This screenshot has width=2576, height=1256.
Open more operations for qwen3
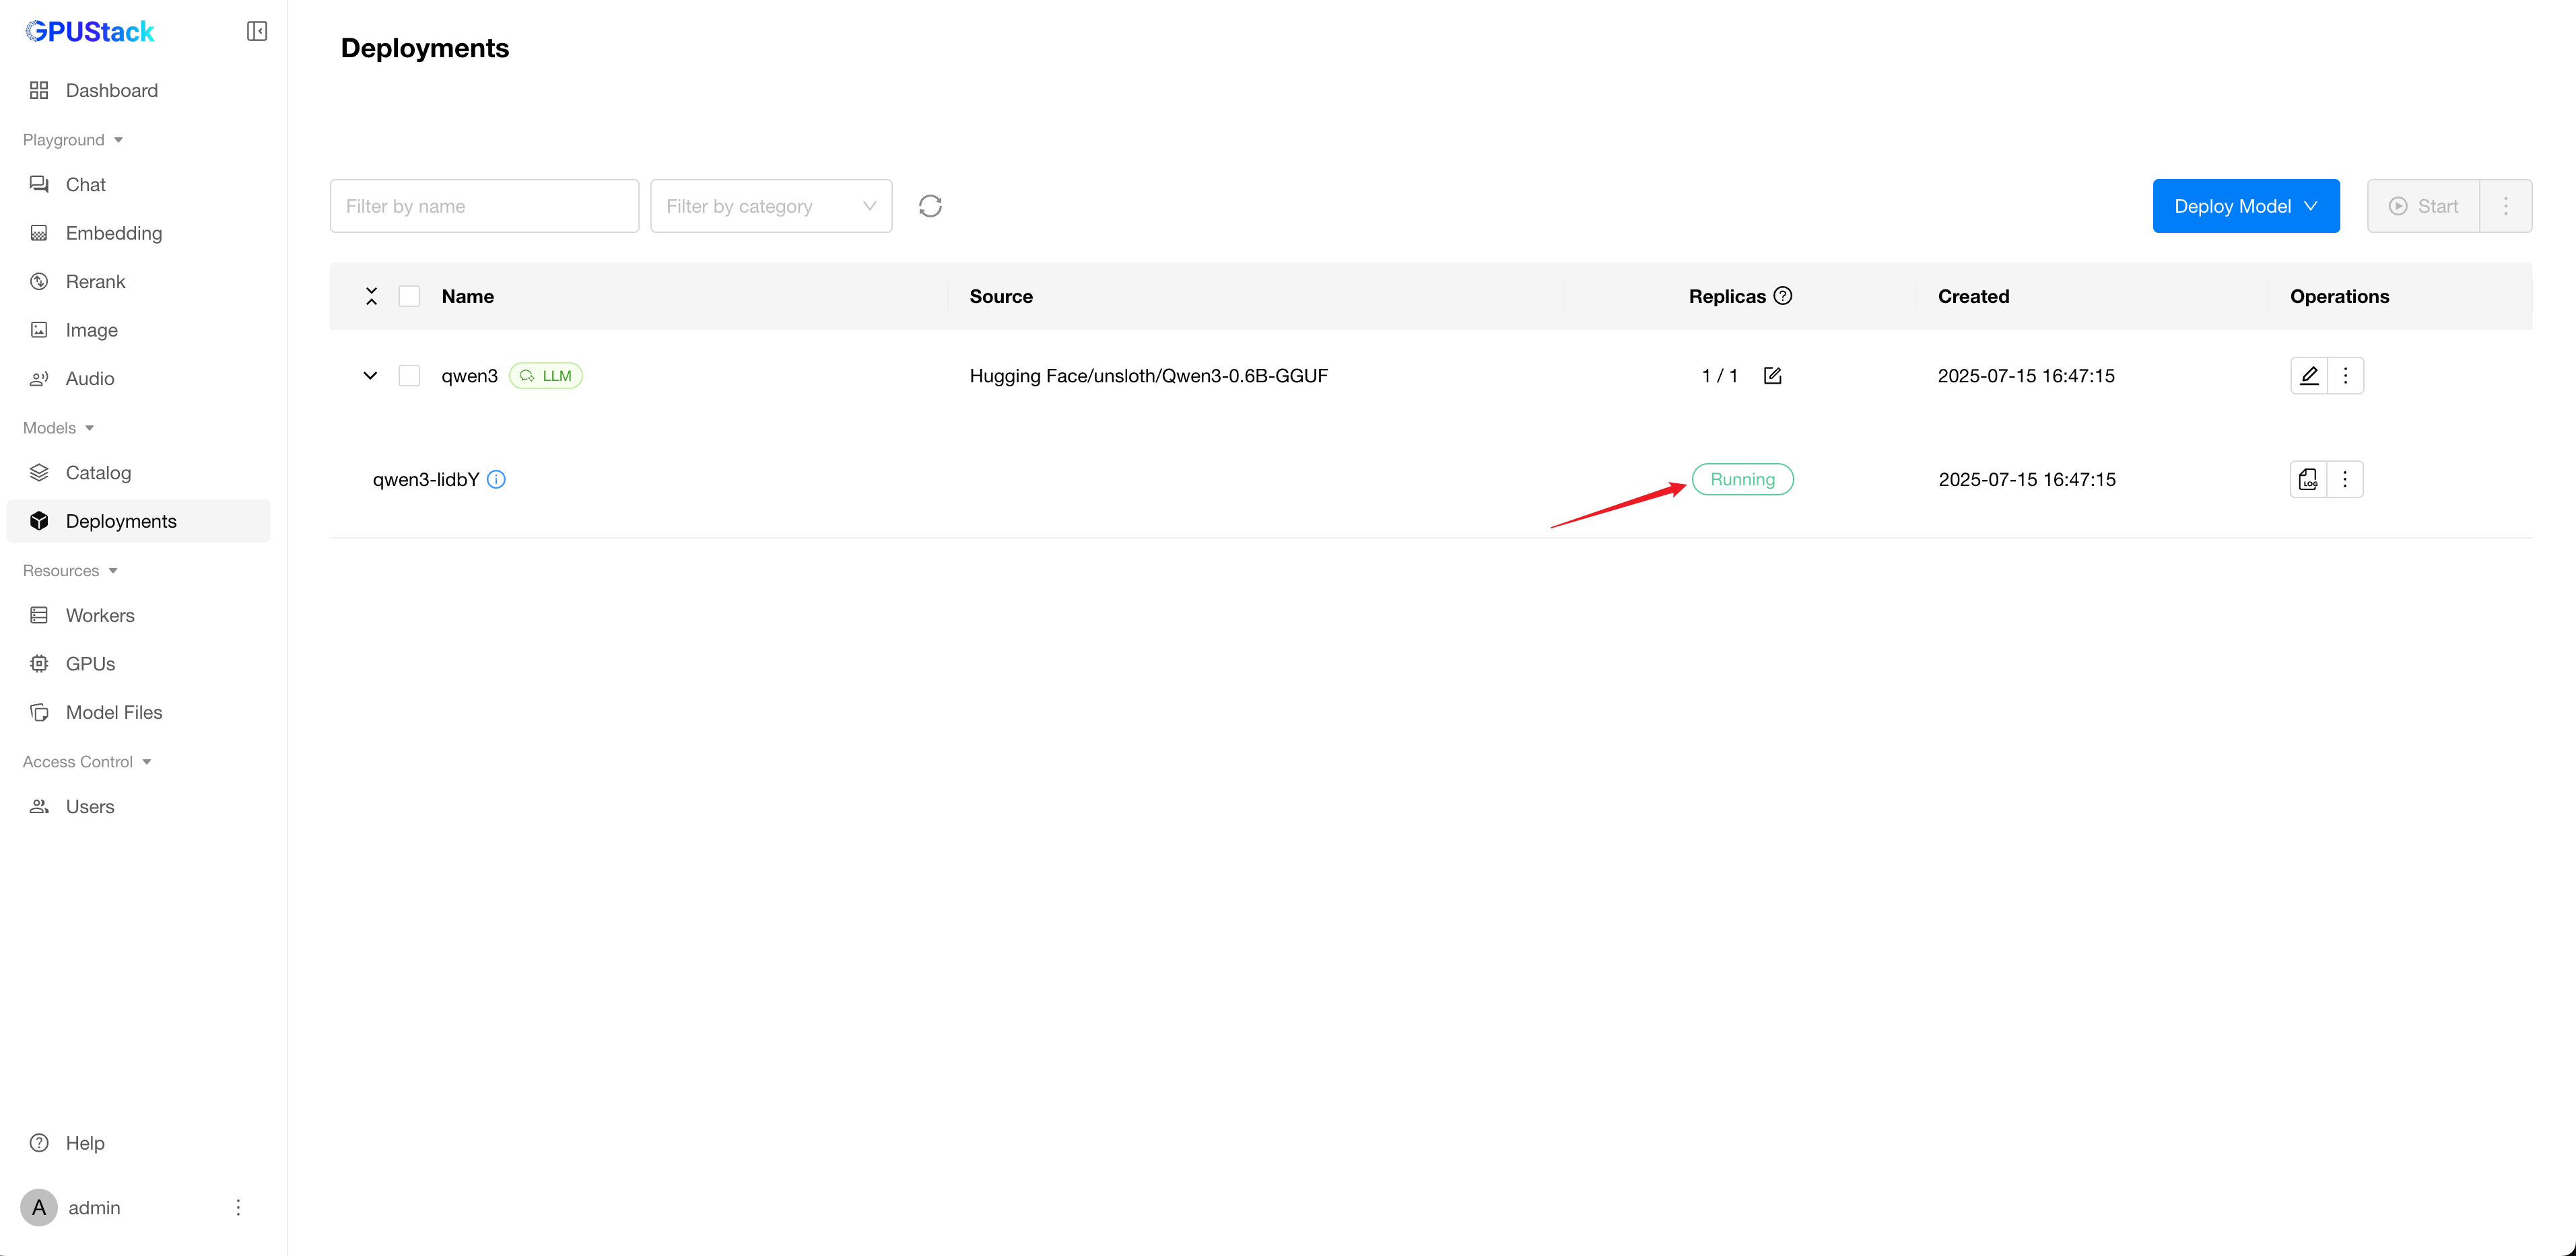click(x=2346, y=376)
